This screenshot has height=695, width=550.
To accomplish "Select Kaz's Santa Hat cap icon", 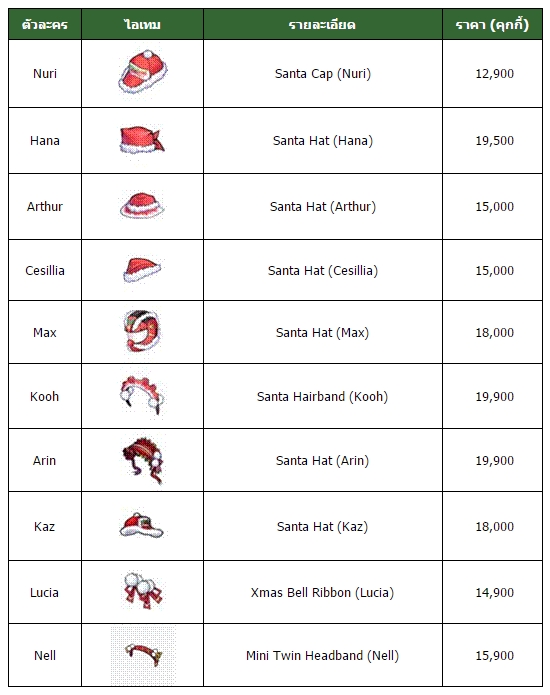I will tap(142, 525).
